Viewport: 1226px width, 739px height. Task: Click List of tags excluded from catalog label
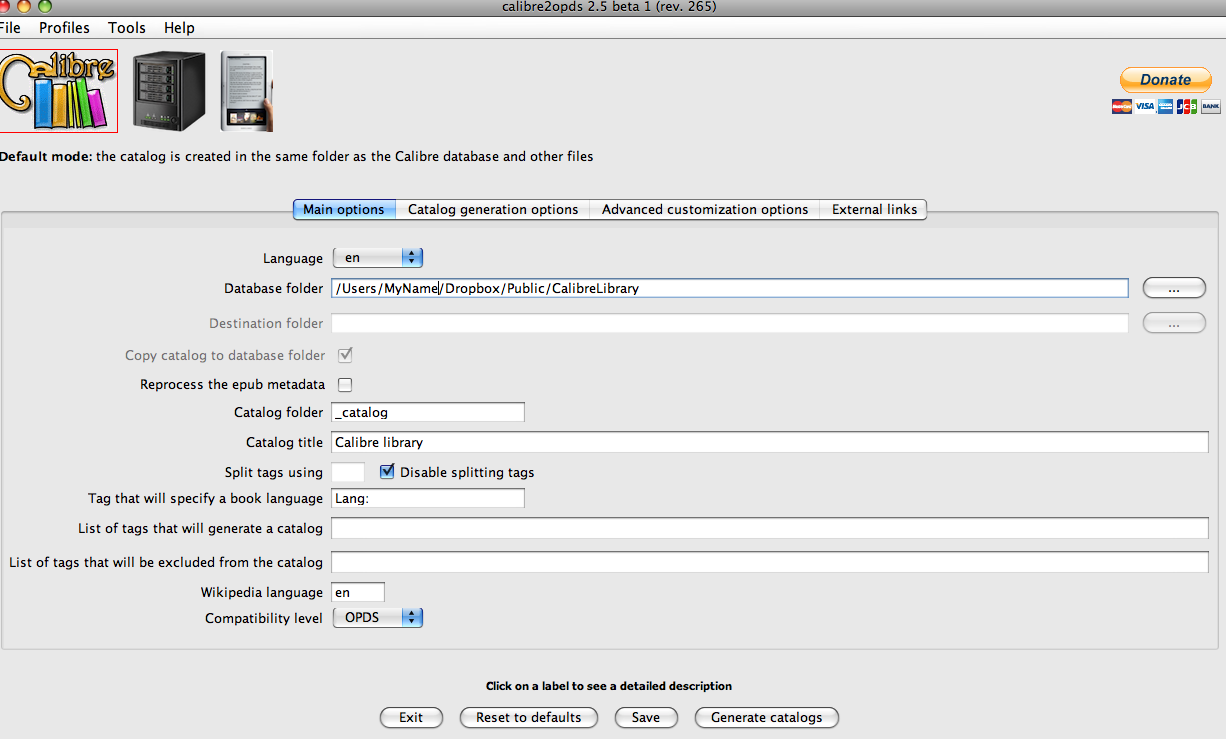point(166,562)
